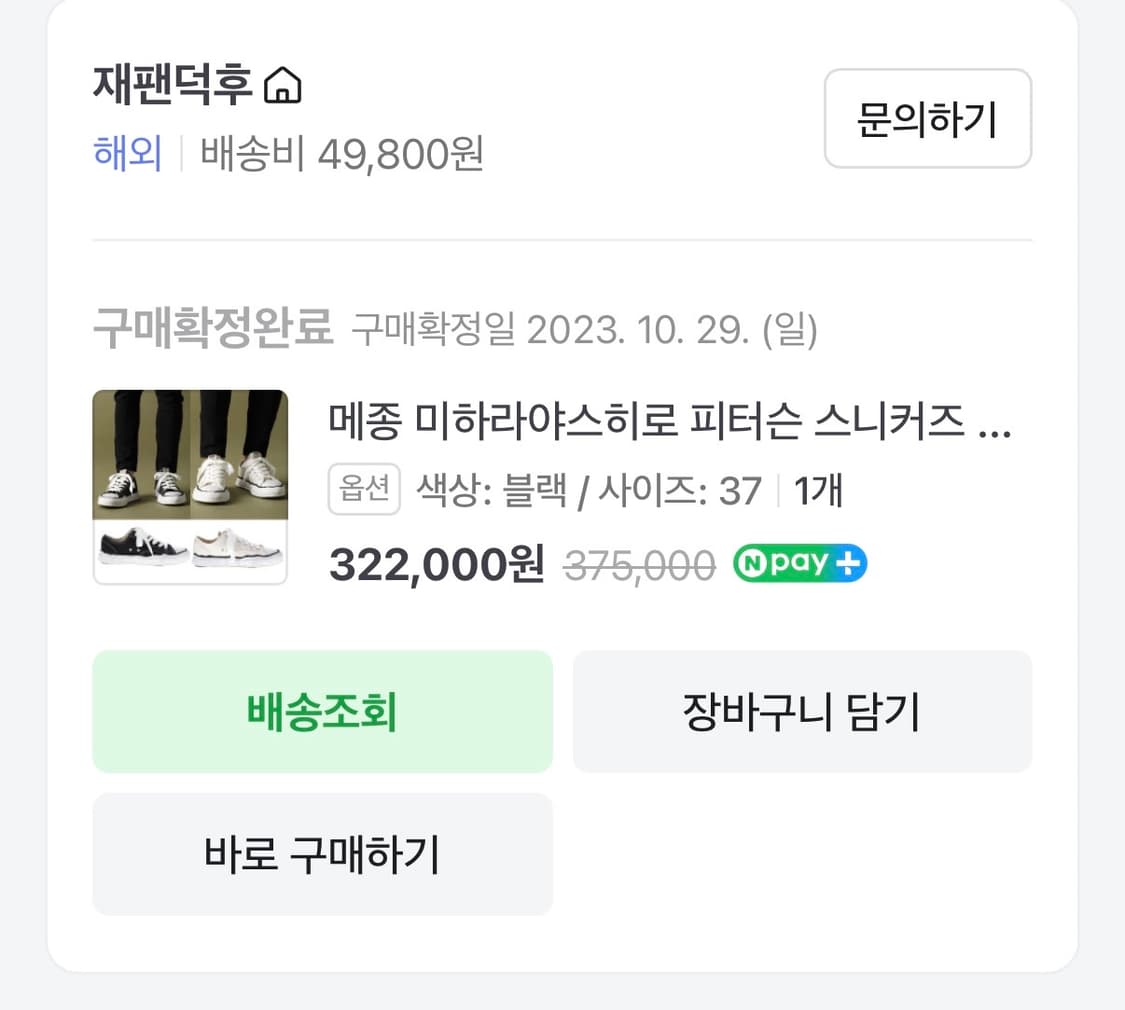Click the 문의하기 inquiry button

[x=927, y=119]
